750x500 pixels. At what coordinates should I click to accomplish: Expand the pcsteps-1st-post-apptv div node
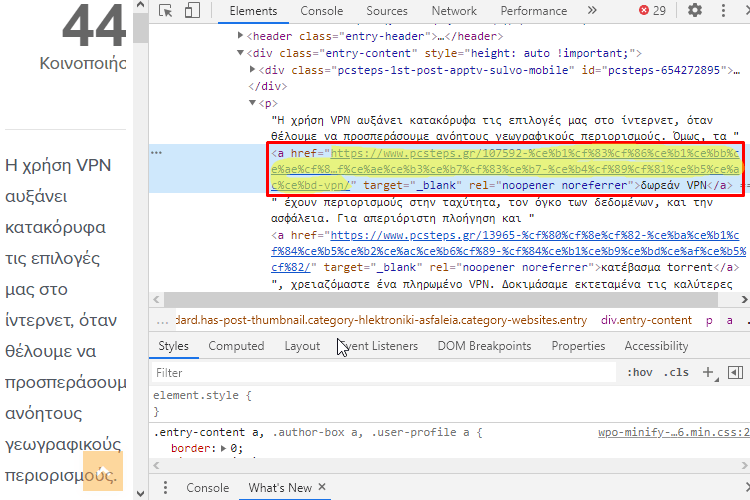pyautogui.click(x=253, y=69)
